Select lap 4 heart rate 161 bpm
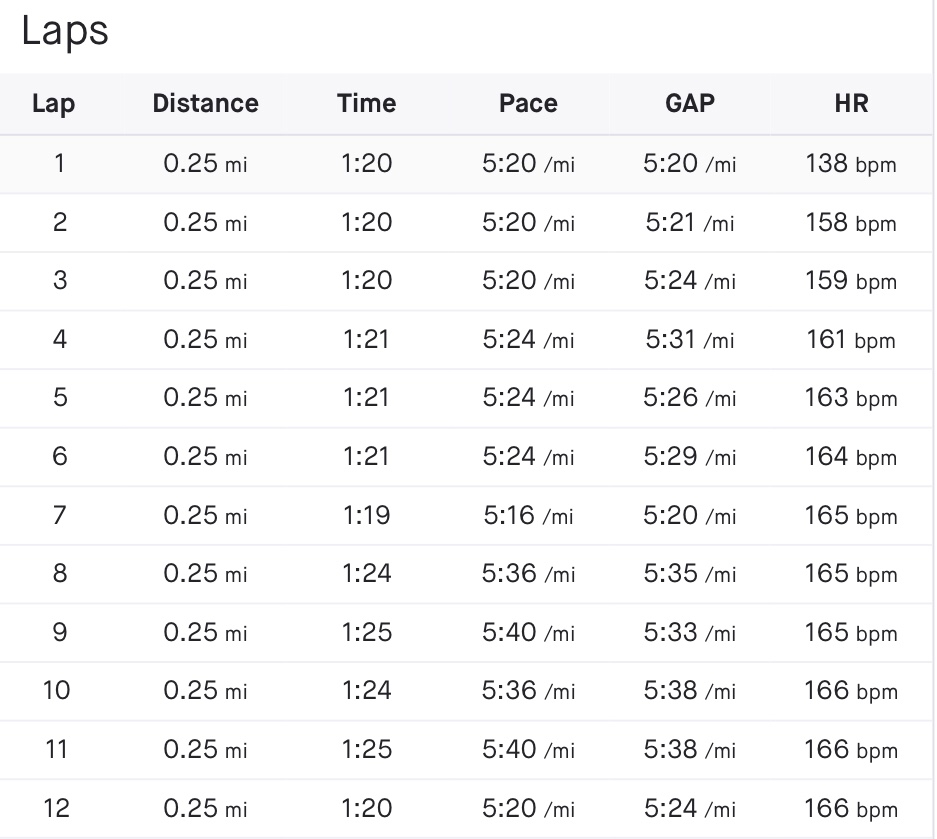937x839 pixels. [x=851, y=340]
